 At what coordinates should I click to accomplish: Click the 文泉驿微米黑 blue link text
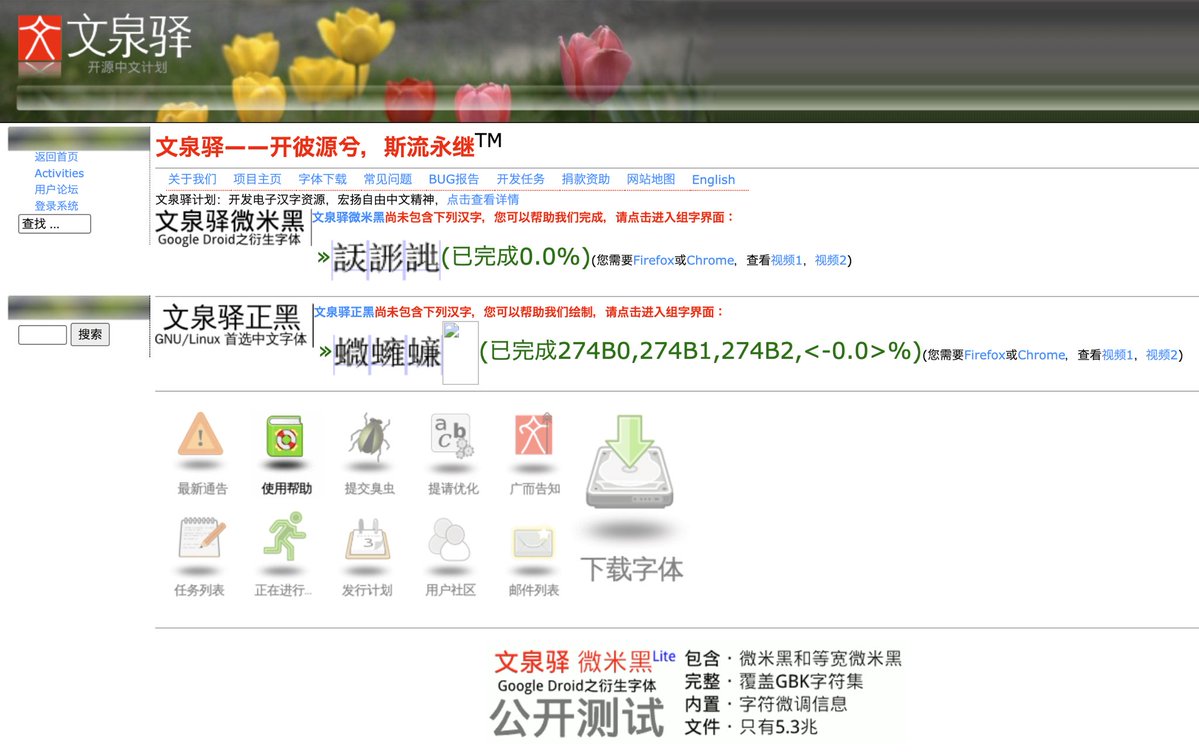tap(349, 217)
